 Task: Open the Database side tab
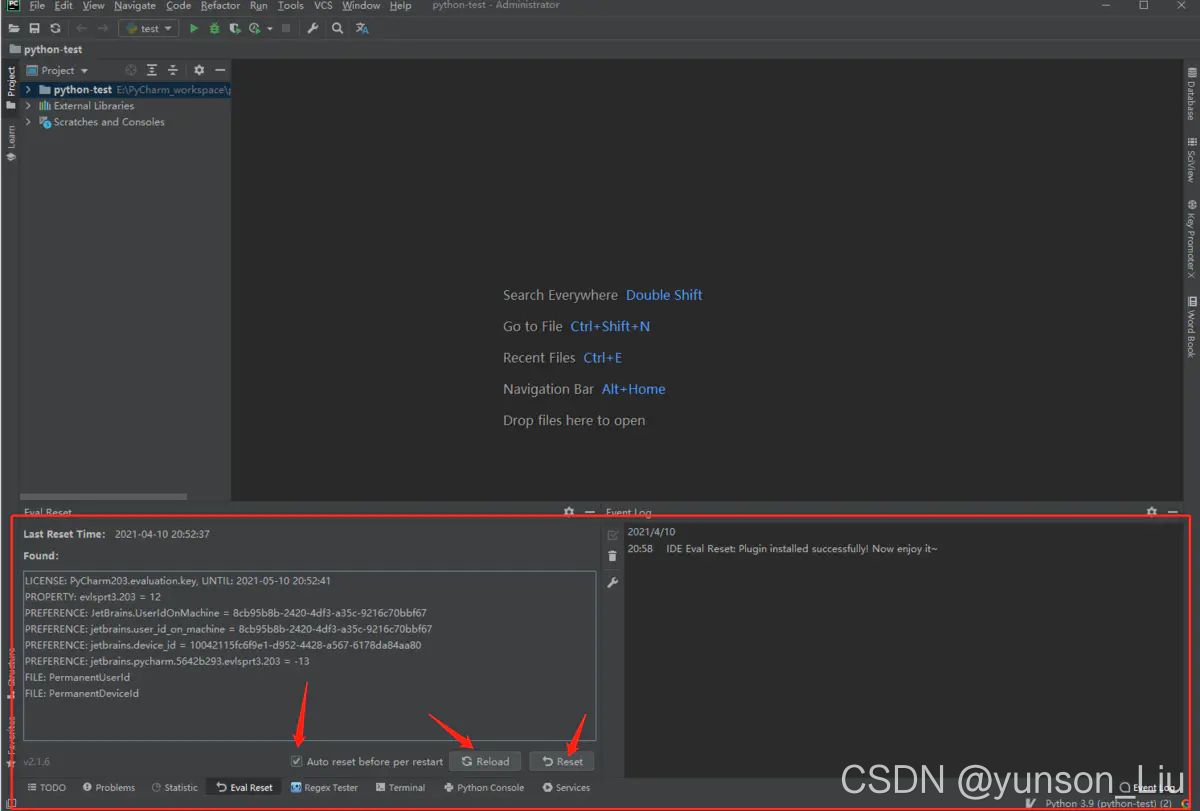point(1191,94)
